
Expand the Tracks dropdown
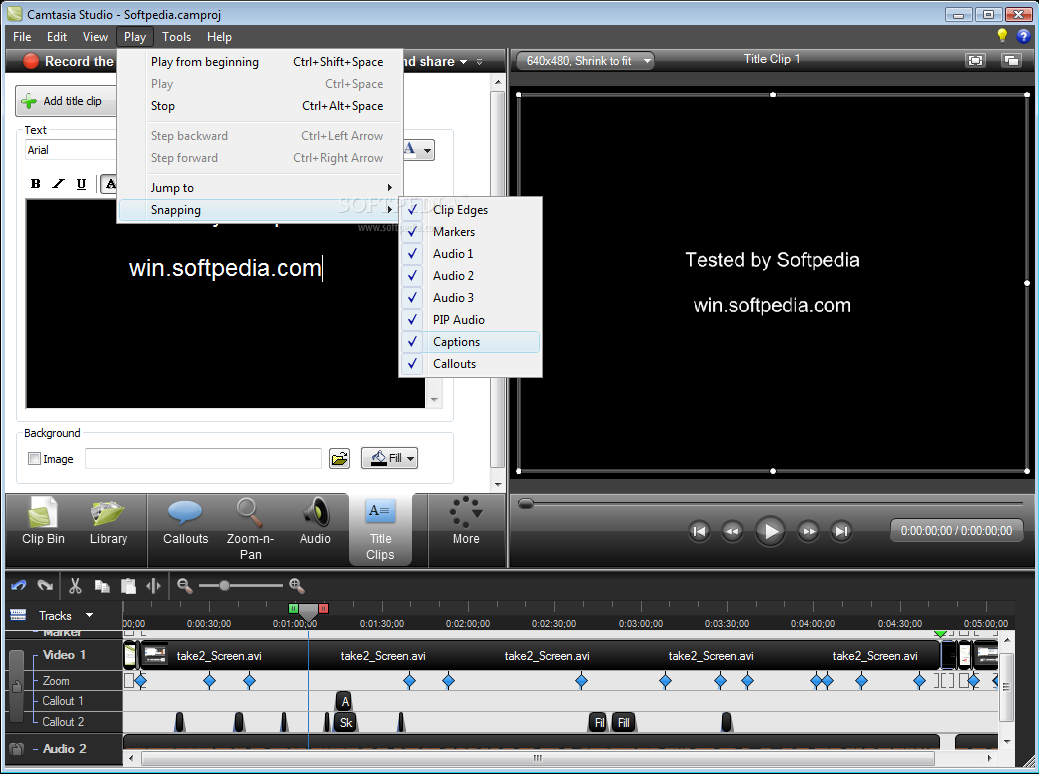(x=89, y=615)
